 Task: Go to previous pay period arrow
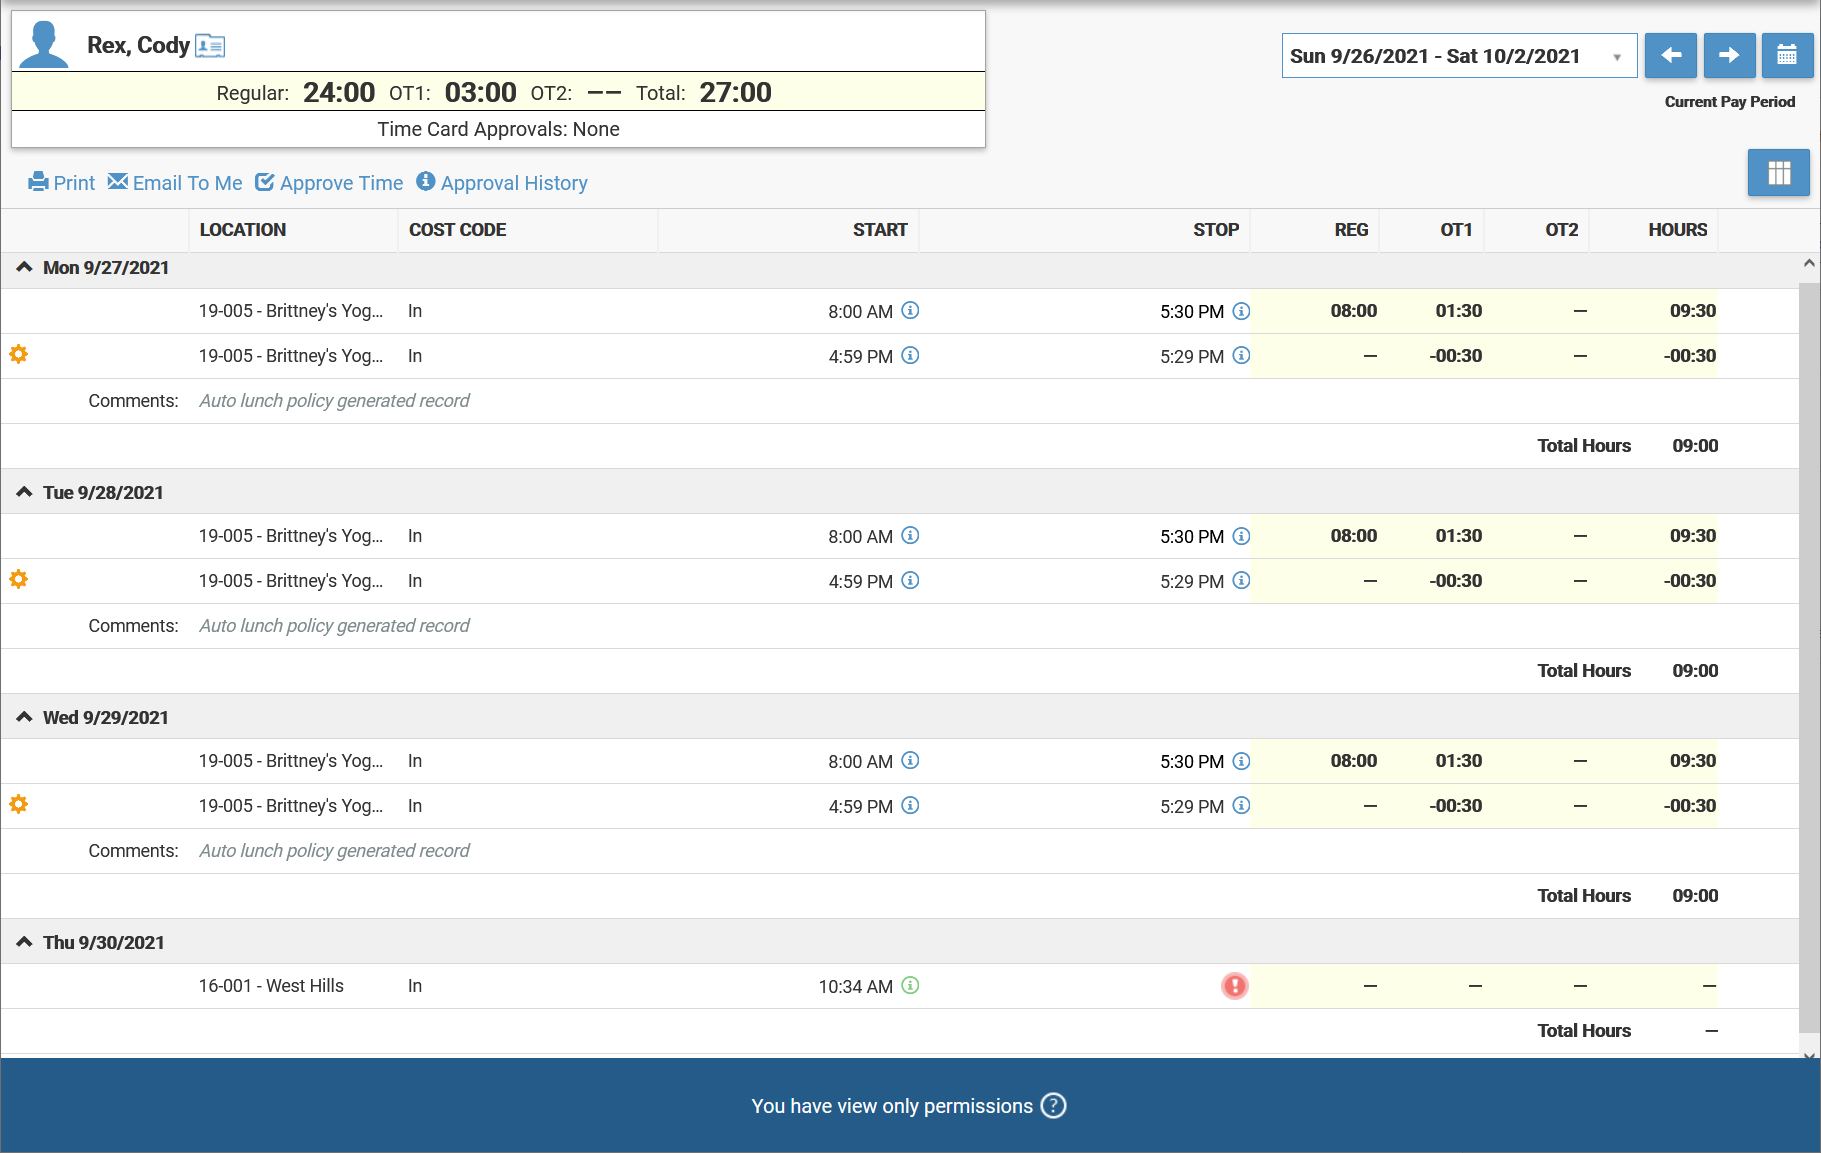[1670, 56]
